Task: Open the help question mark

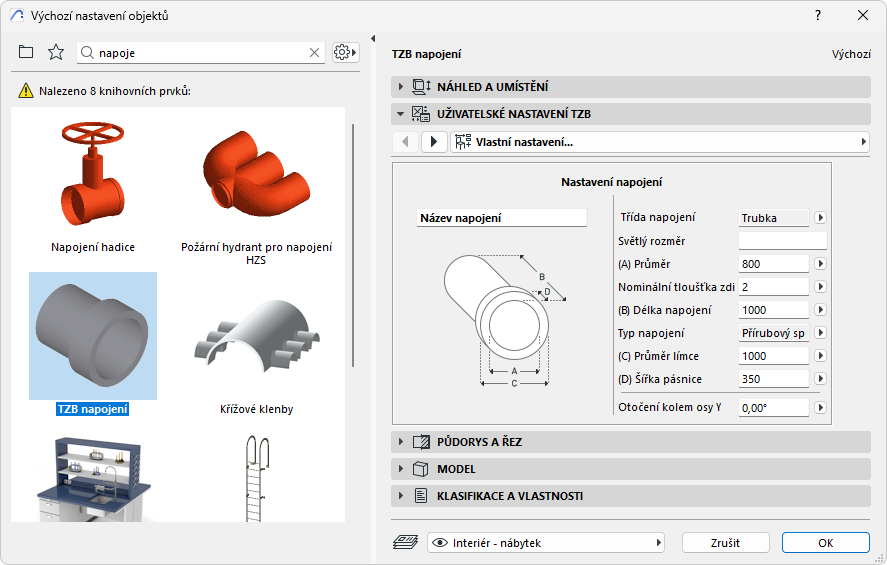Action: [x=818, y=15]
